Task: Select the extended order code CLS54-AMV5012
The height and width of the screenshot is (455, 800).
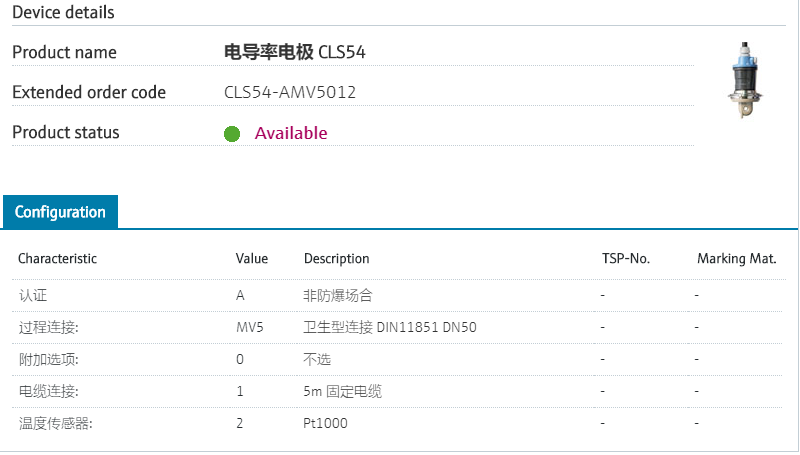Action: click(x=290, y=93)
